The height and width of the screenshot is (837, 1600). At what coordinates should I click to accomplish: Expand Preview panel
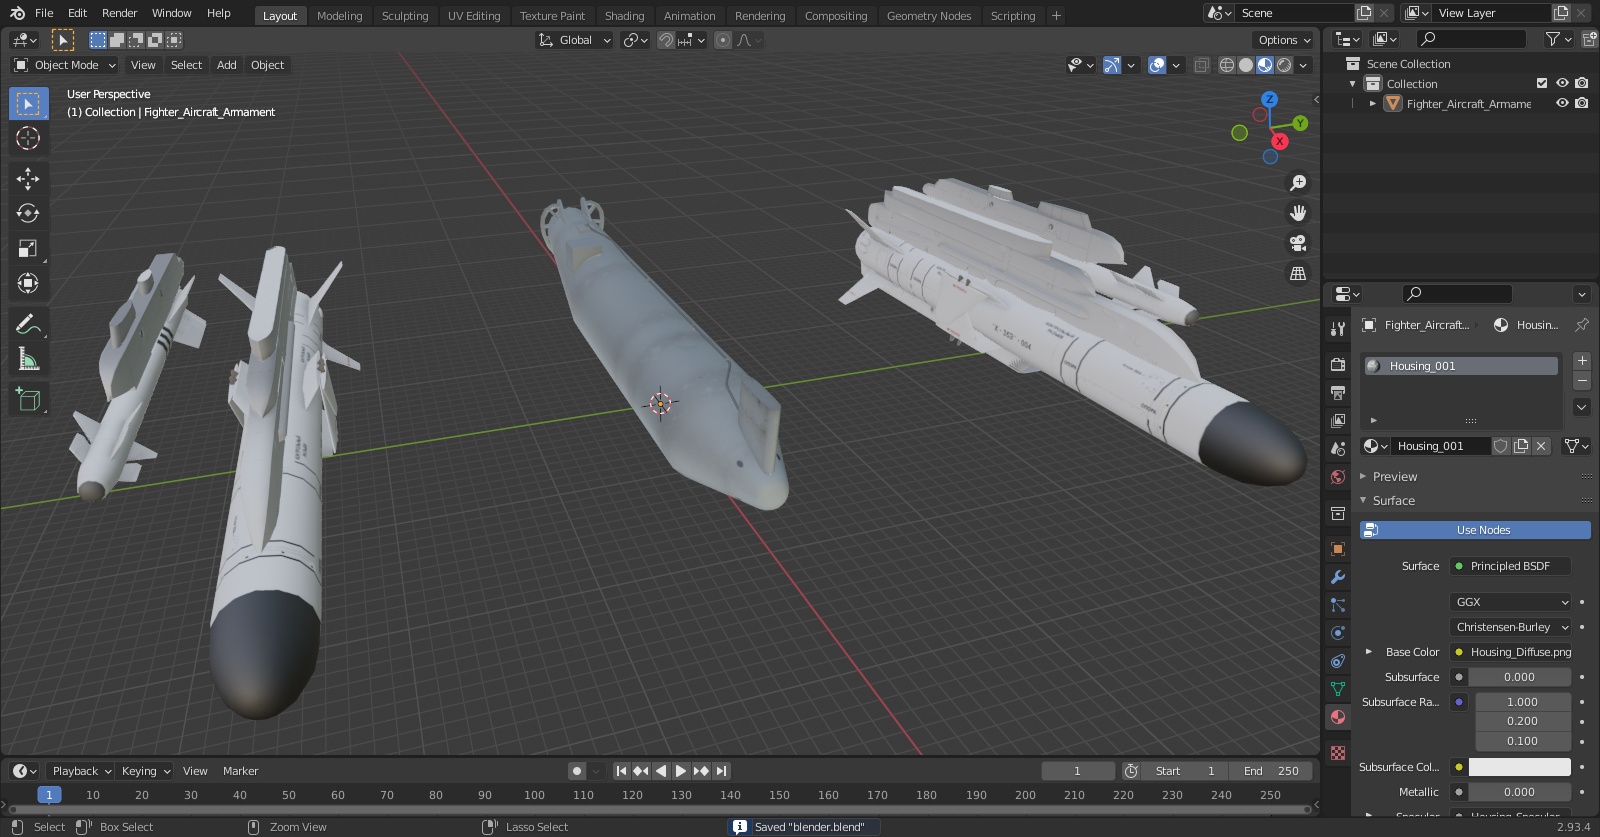coord(1394,477)
